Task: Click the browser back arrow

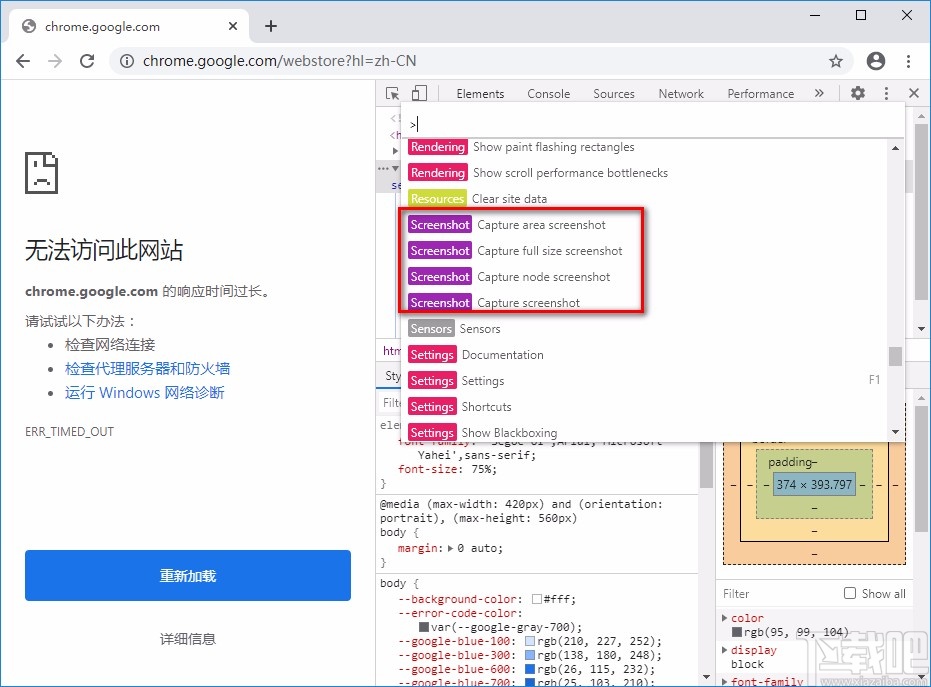Action: [x=23, y=61]
